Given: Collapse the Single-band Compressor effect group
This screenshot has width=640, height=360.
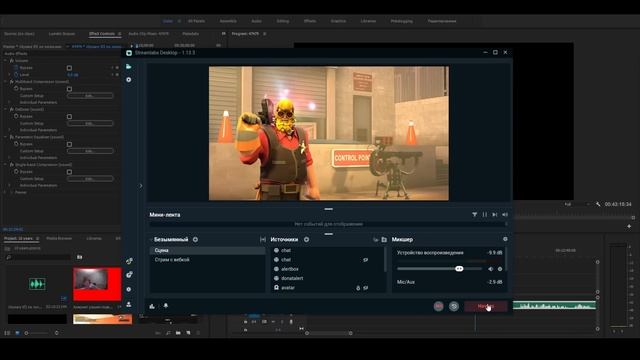Looking at the screenshot, I should point(6,164).
